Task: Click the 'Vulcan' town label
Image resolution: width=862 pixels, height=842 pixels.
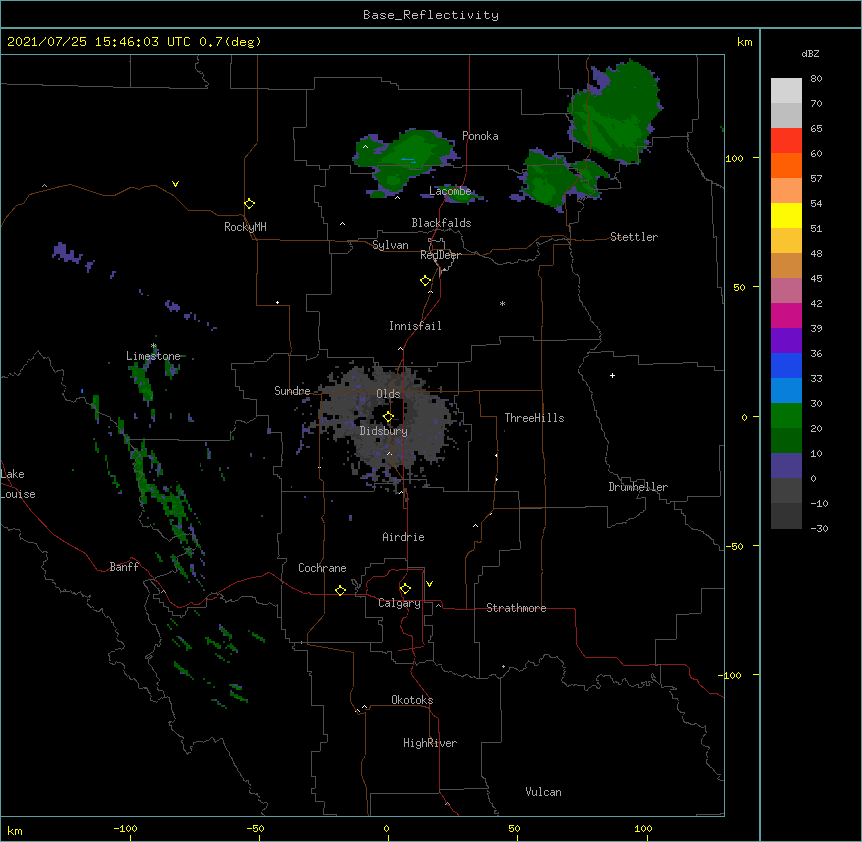Action: click(543, 792)
